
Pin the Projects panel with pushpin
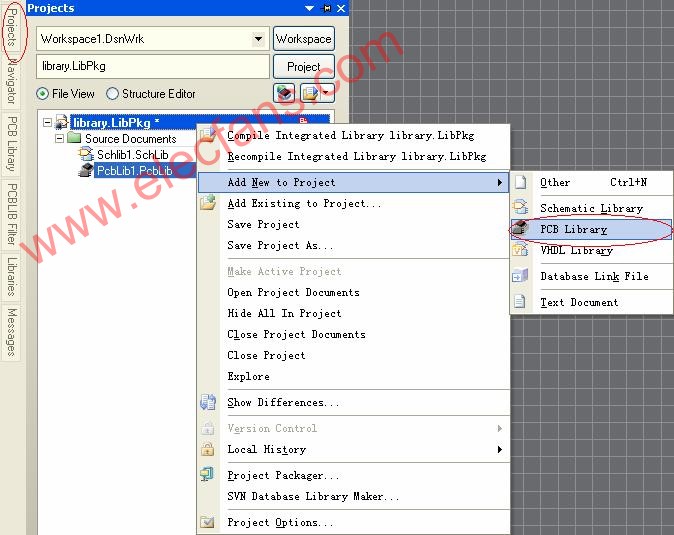click(x=327, y=8)
